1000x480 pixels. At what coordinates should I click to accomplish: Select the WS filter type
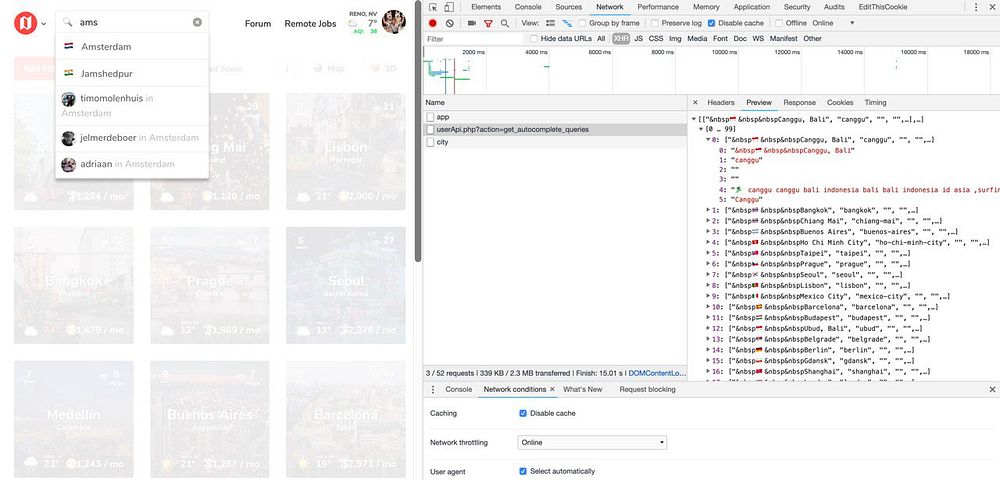[758, 38]
